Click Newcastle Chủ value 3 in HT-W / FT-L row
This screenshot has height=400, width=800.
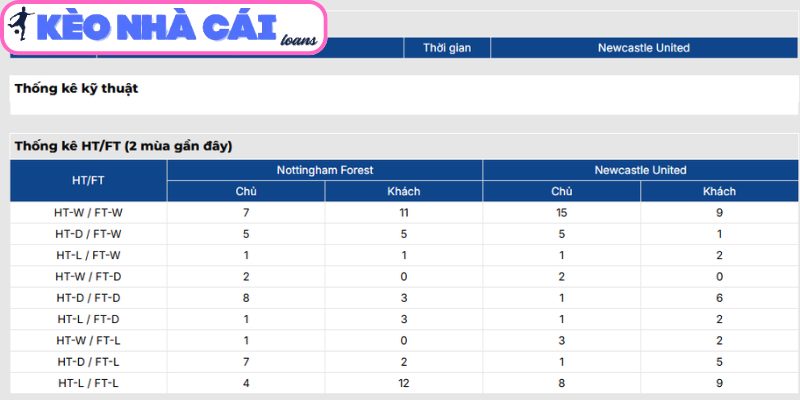561,340
